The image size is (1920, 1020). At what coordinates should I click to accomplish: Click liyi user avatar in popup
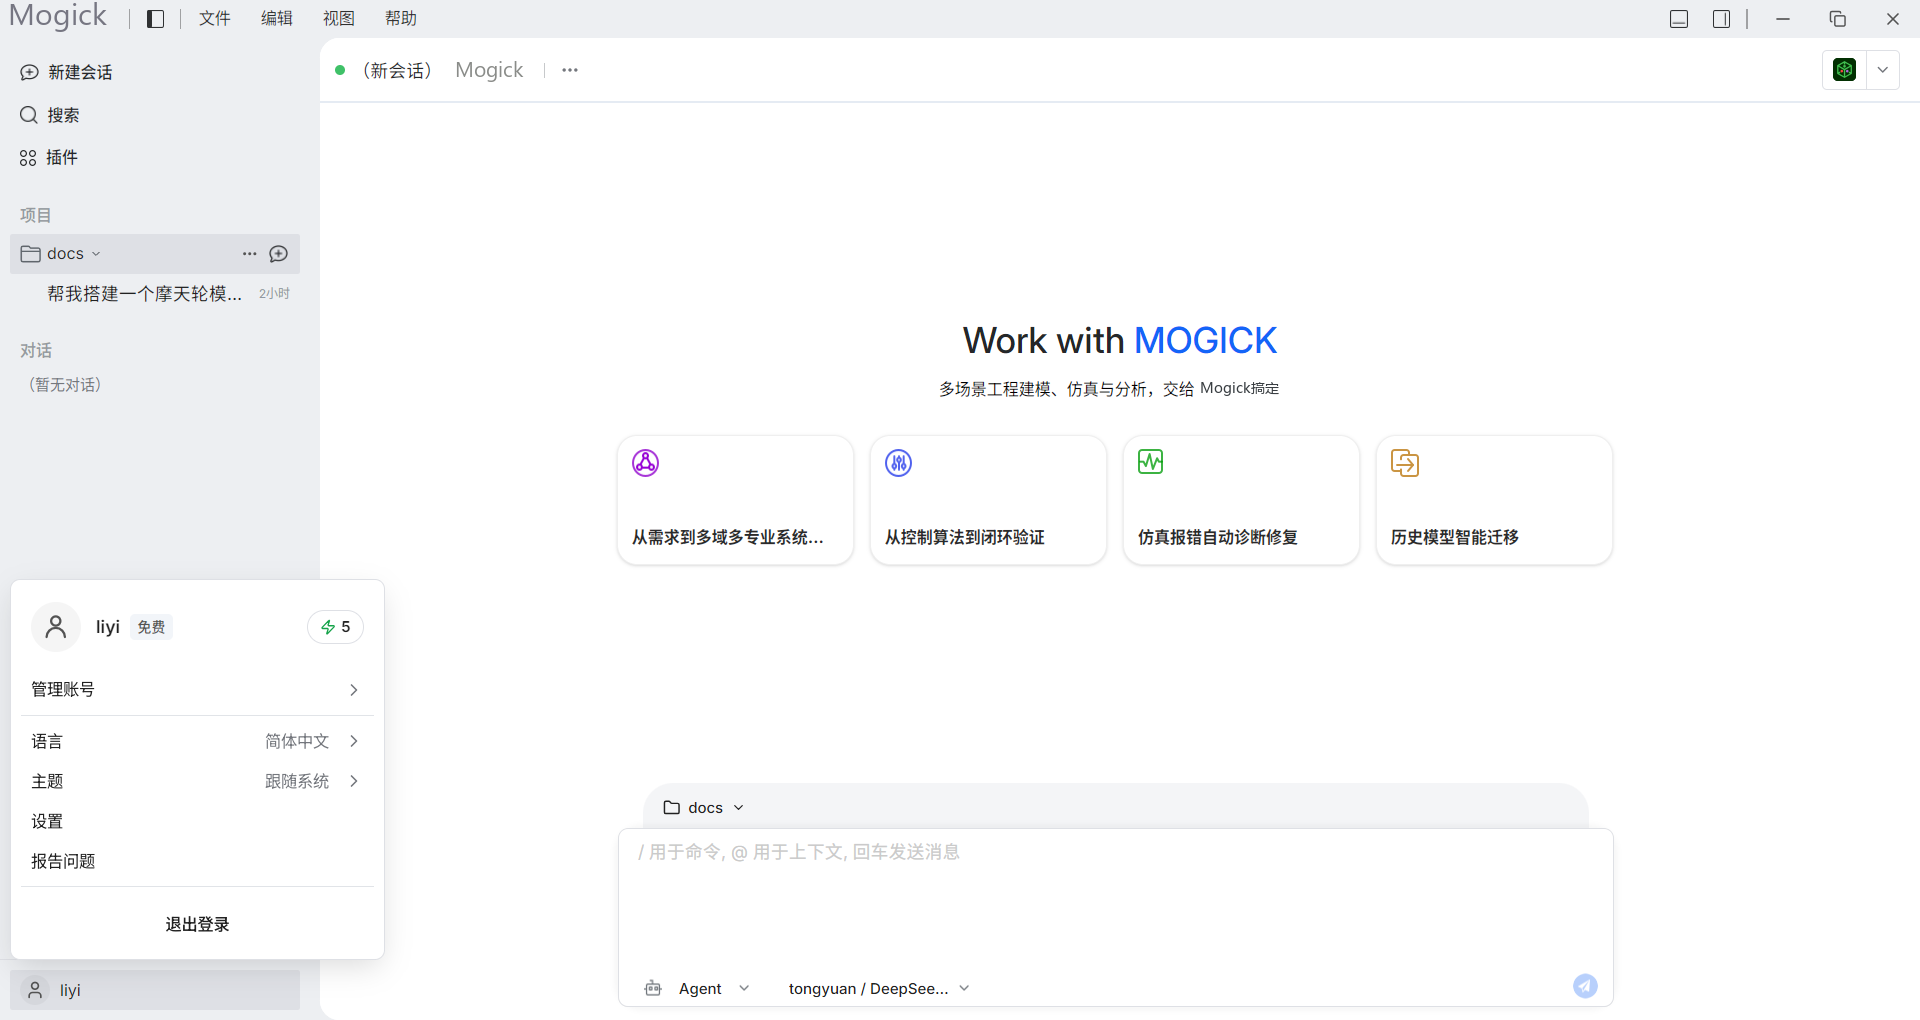coord(56,627)
